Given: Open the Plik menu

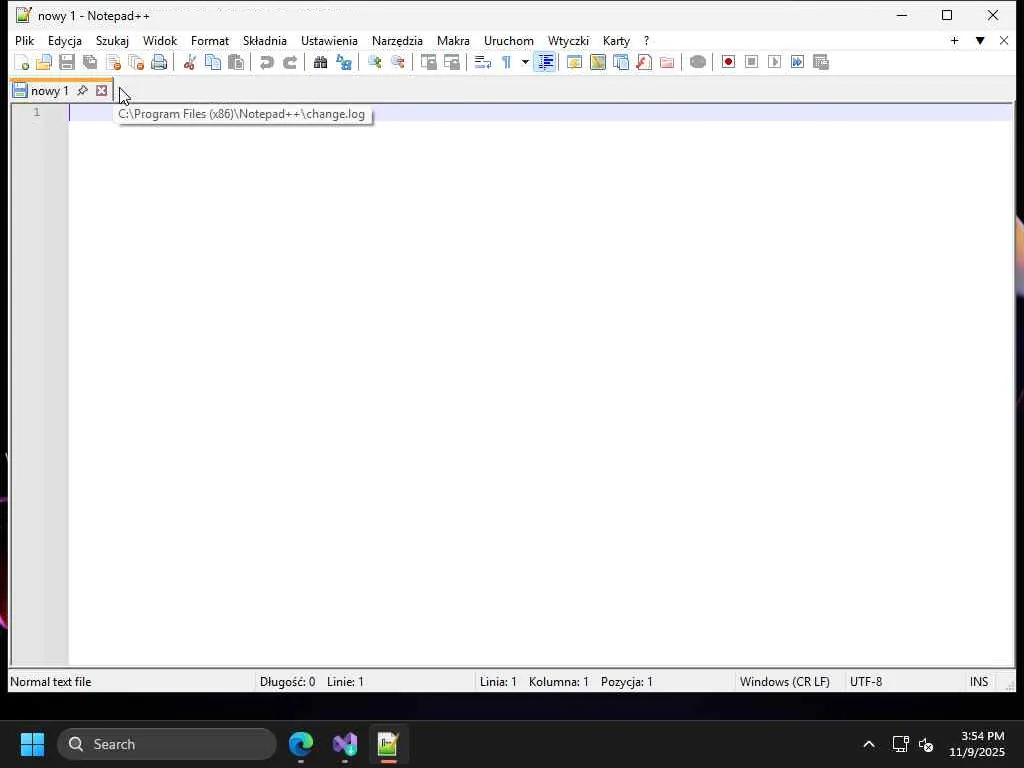Looking at the screenshot, I should pyautogui.click(x=24, y=40).
